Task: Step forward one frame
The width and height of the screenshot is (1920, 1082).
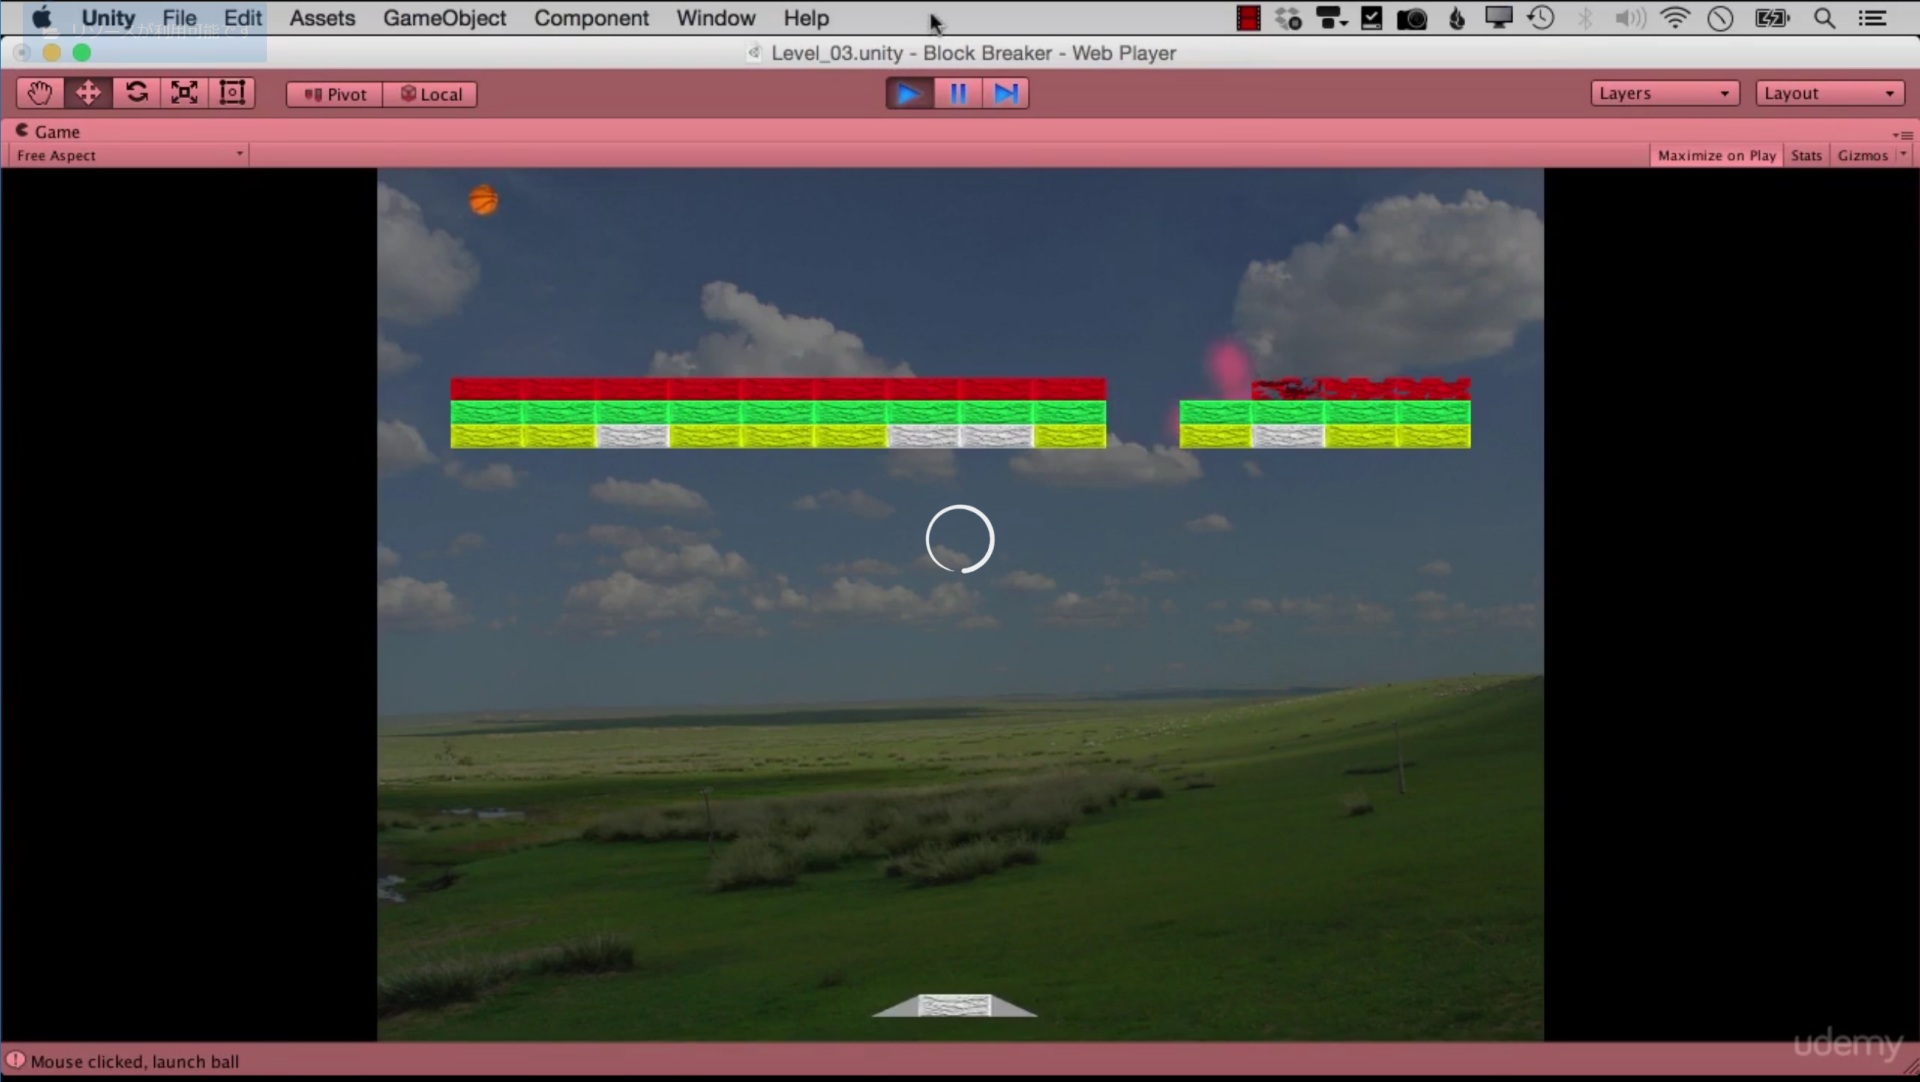Action: pos(1006,94)
